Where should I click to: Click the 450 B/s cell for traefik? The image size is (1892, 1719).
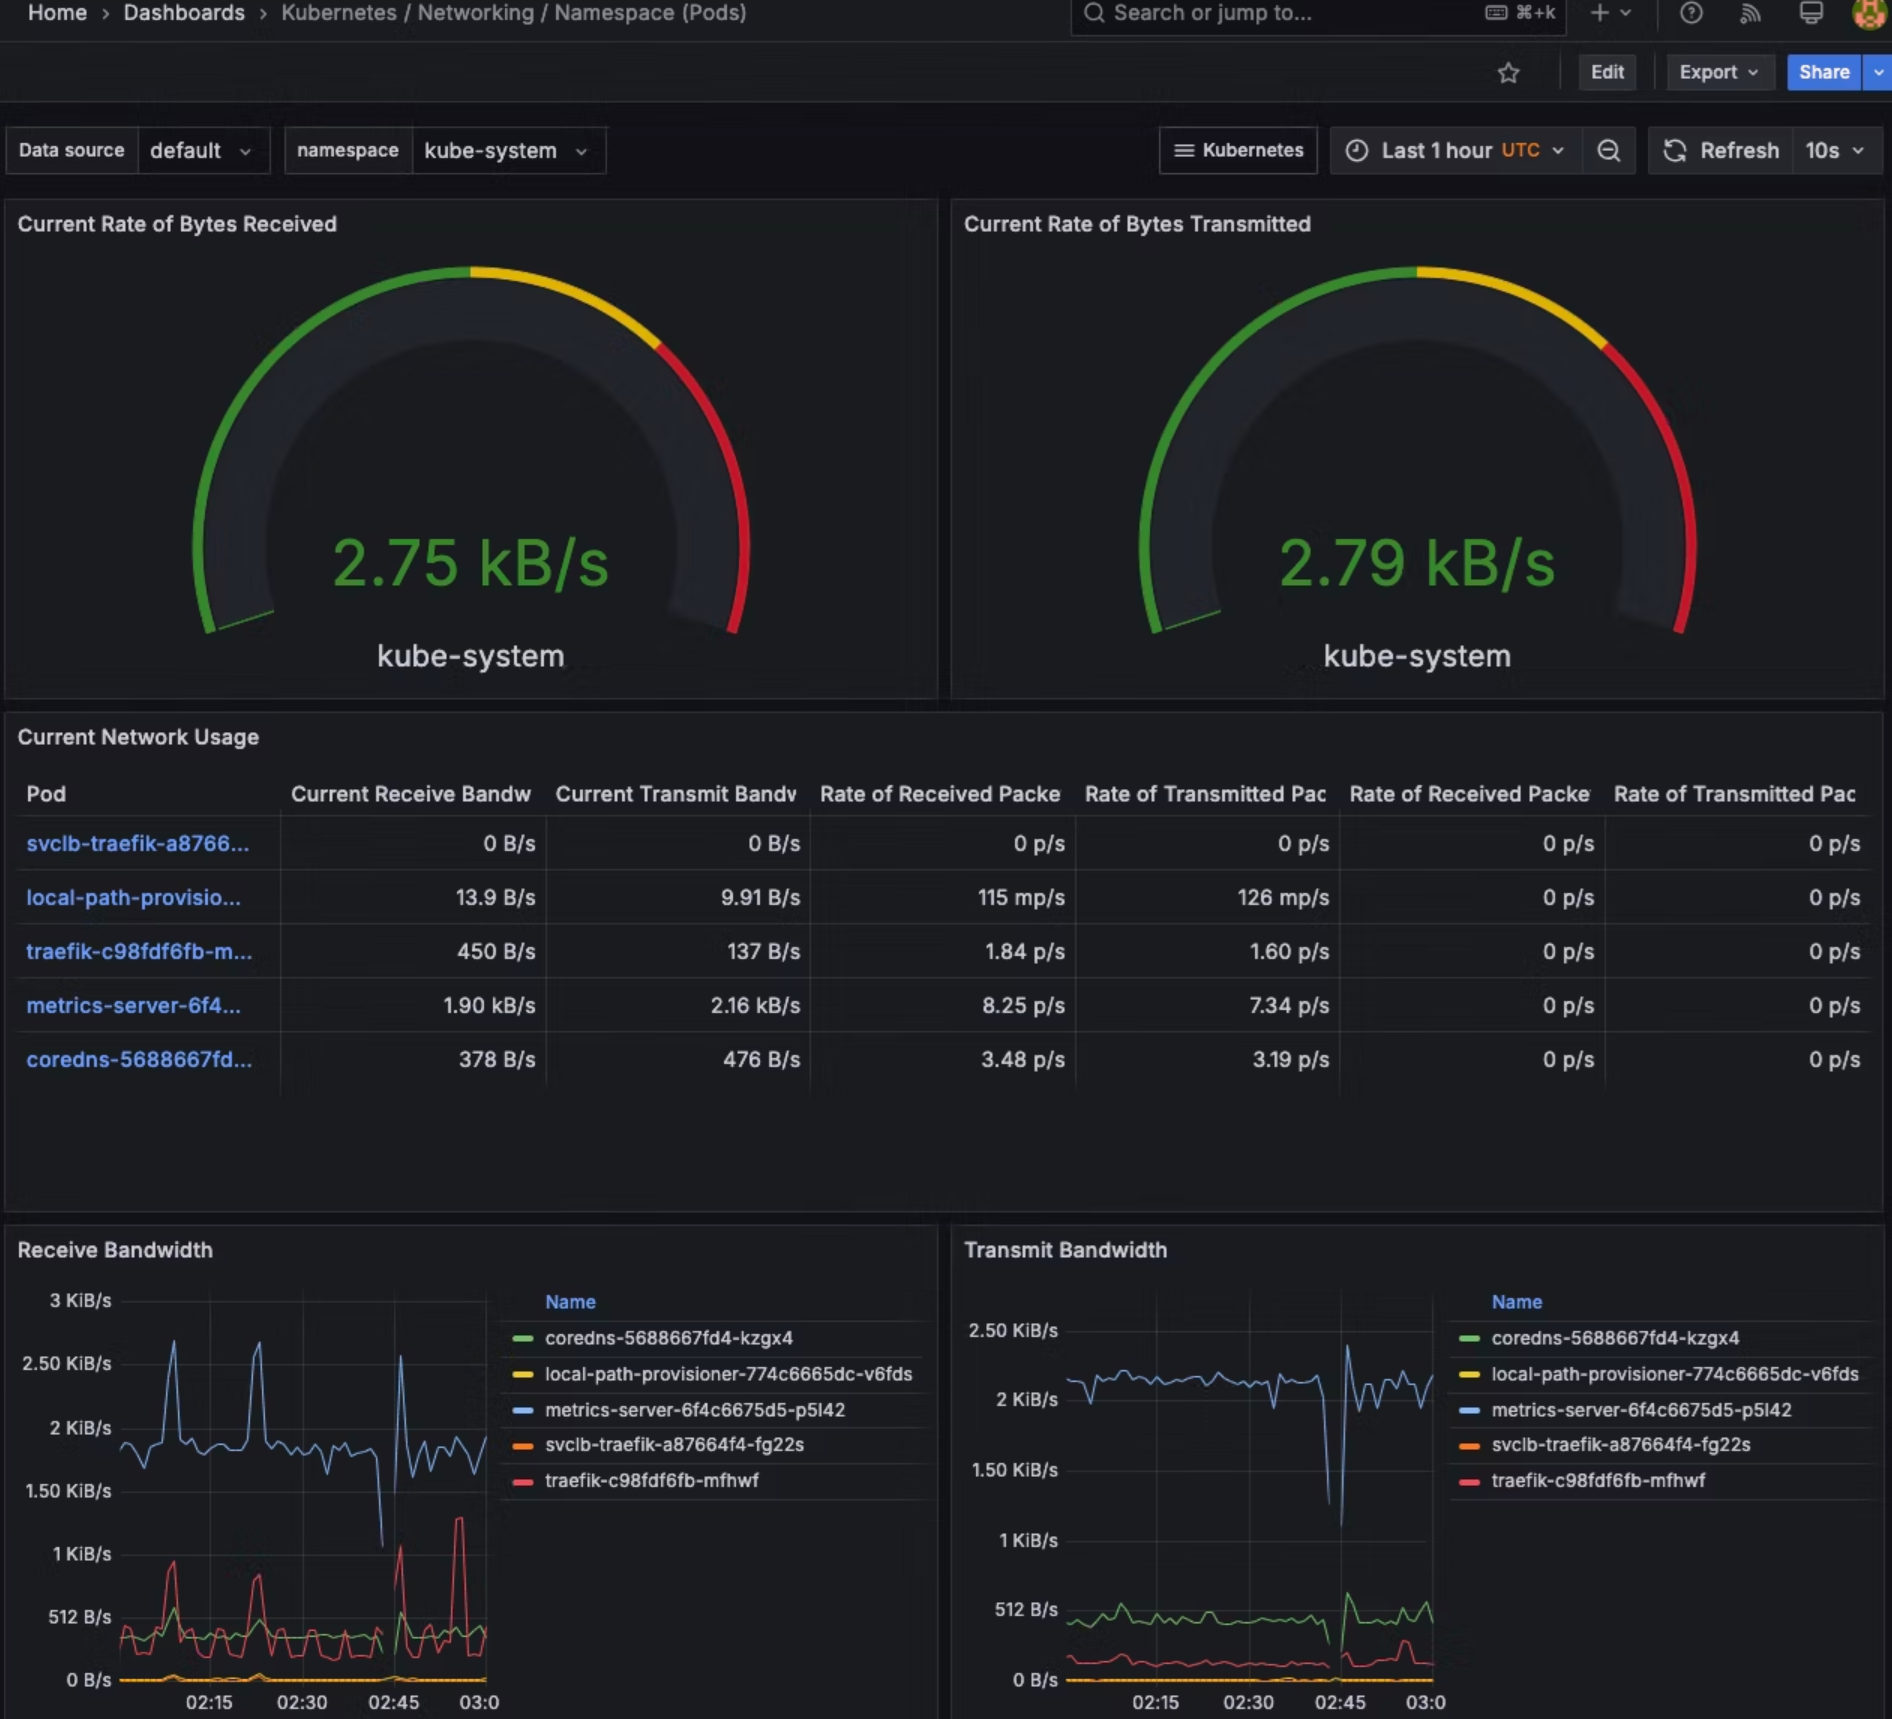pos(496,952)
